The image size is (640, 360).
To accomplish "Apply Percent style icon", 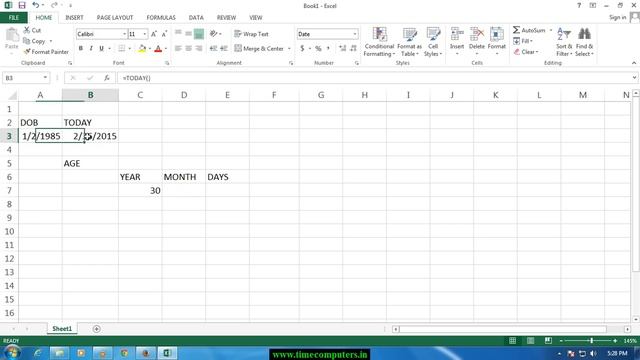I will pyautogui.click(x=318, y=48).
